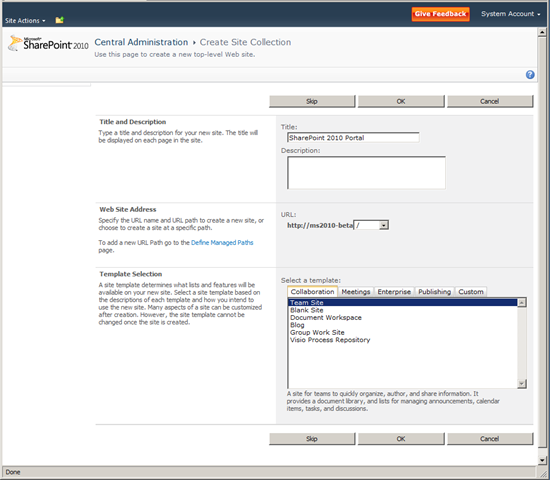Viewport: 550px width, 480px height.
Task: Select the Collaboration template tab
Action: (312, 292)
